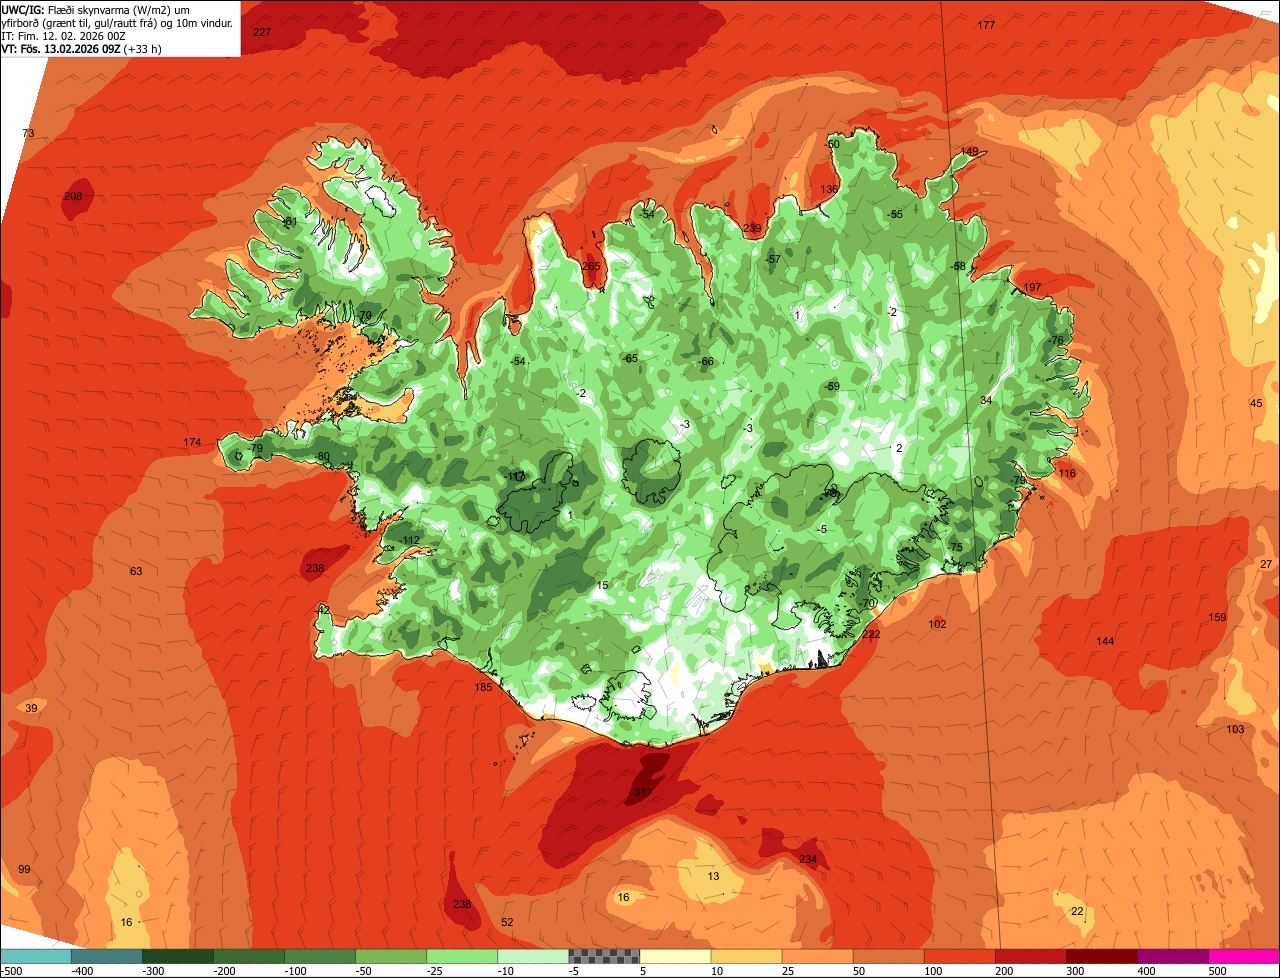
Task: Click the map value "159" in the eastern sea
Action: [x=1217, y=617]
